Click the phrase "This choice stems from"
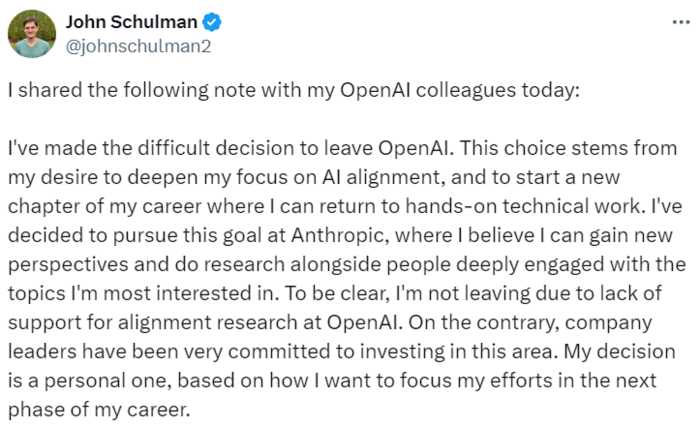 coord(568,149)
